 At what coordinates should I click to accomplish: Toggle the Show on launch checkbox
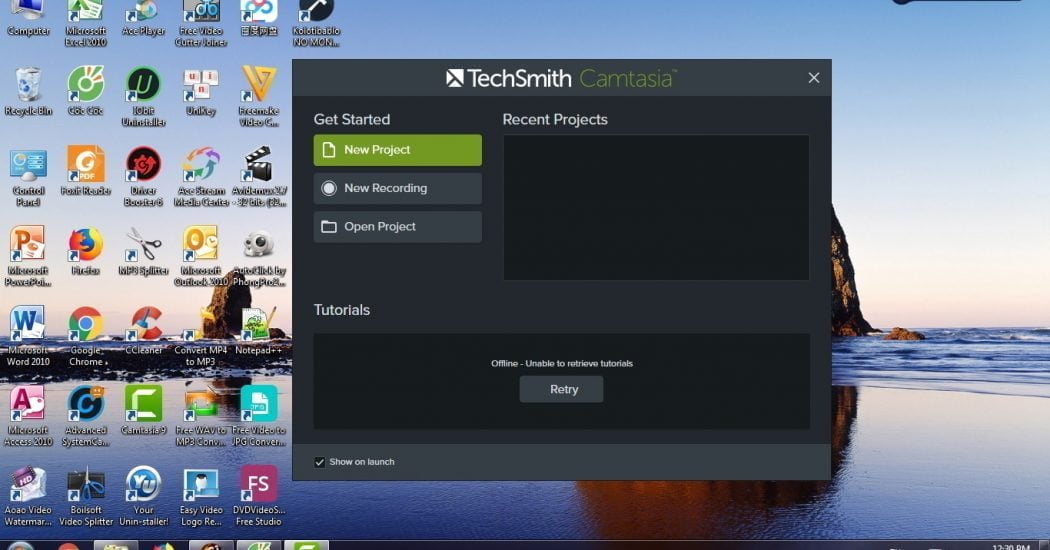coord(319,462)
